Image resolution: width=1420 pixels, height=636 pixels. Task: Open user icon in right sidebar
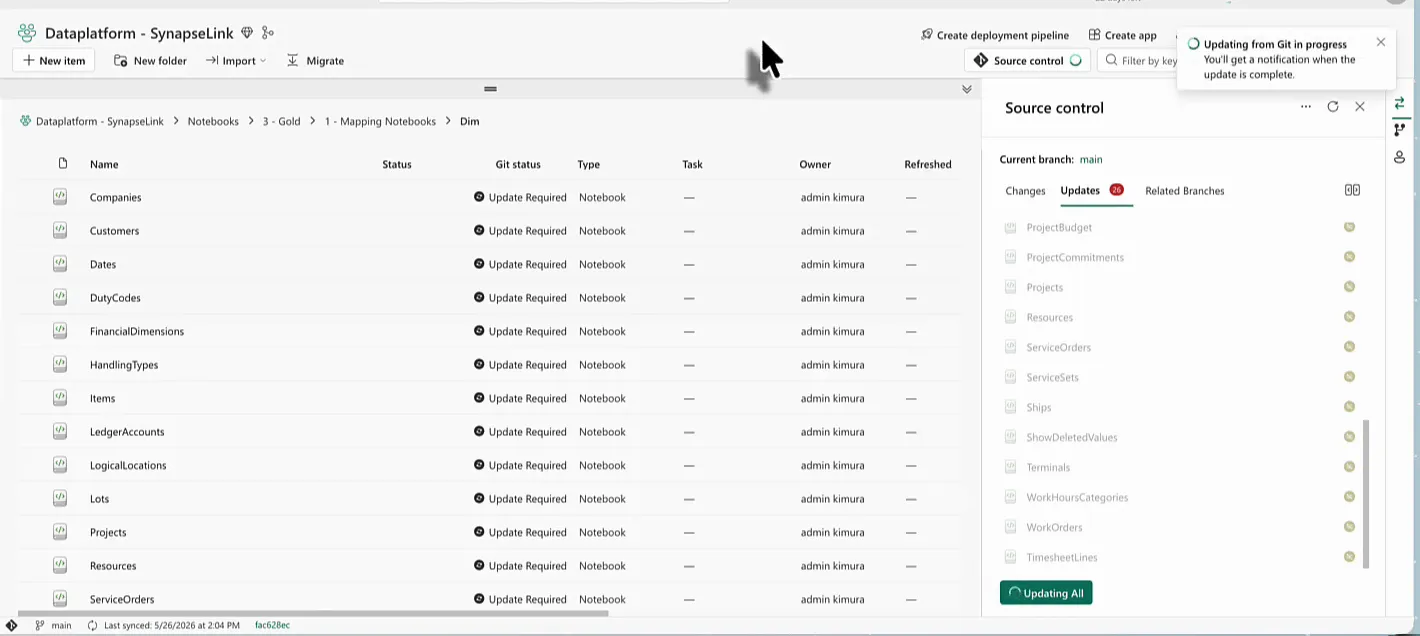click(1399, 157)
